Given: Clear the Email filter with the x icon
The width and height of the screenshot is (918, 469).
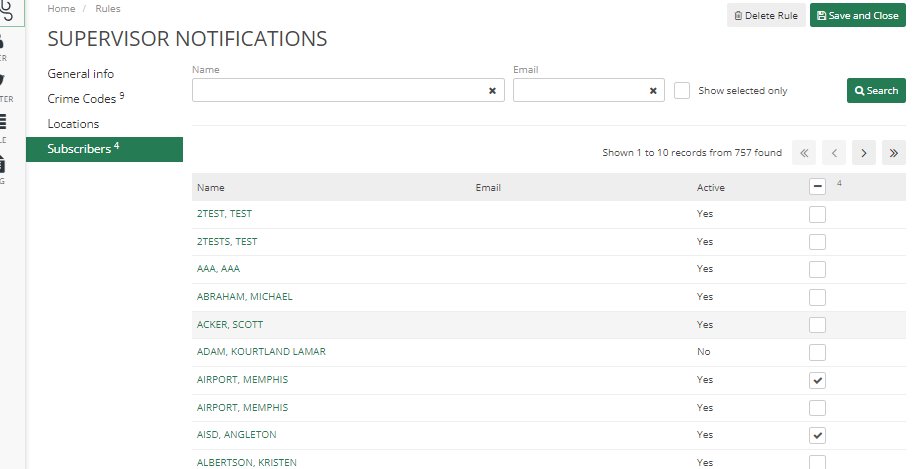Looking at the screenshot, I should 653,91.
